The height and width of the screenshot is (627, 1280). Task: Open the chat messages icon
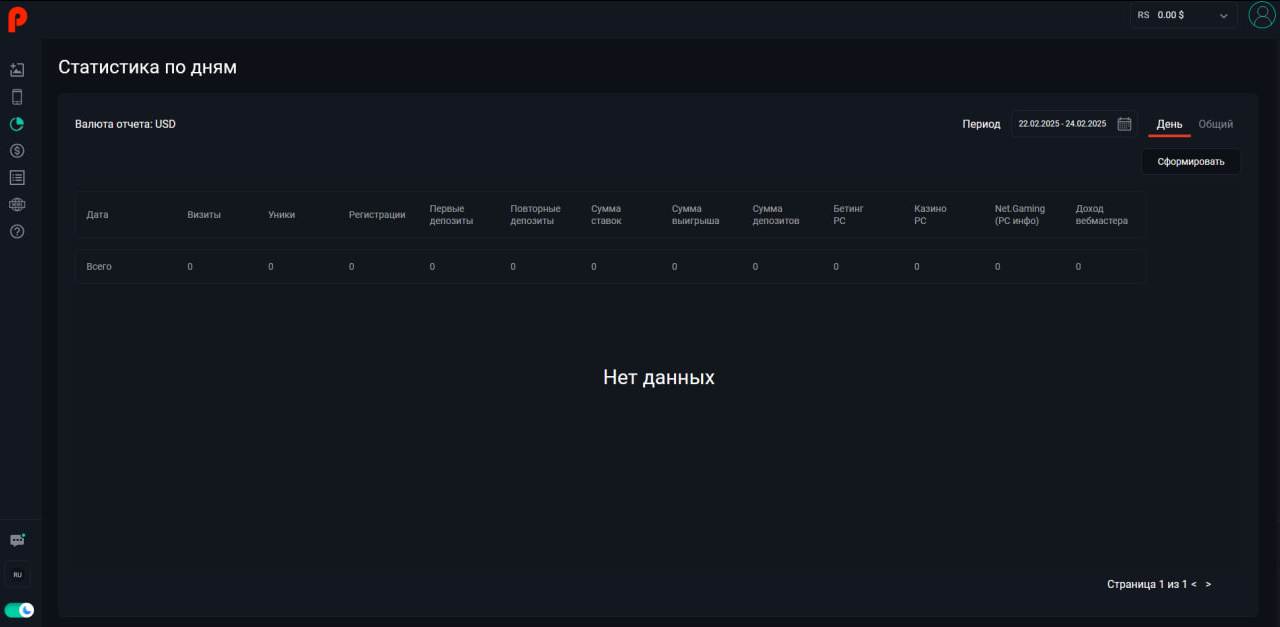[x=17, y=540]
